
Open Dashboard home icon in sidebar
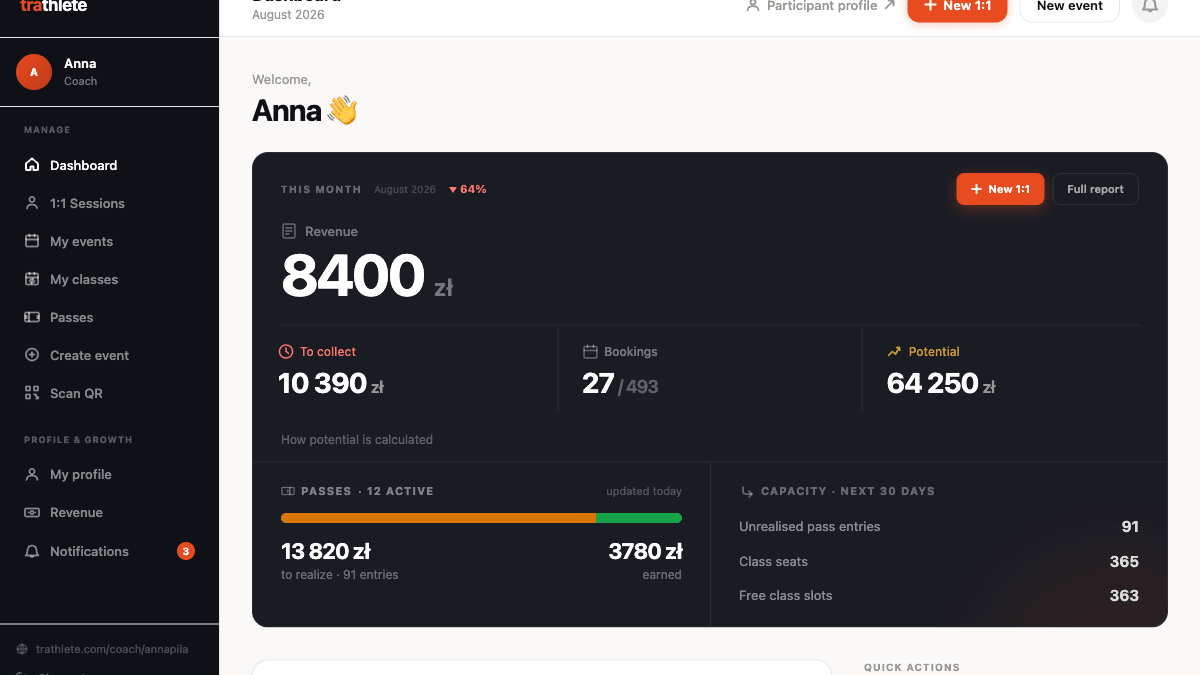[x=32, y=165]
